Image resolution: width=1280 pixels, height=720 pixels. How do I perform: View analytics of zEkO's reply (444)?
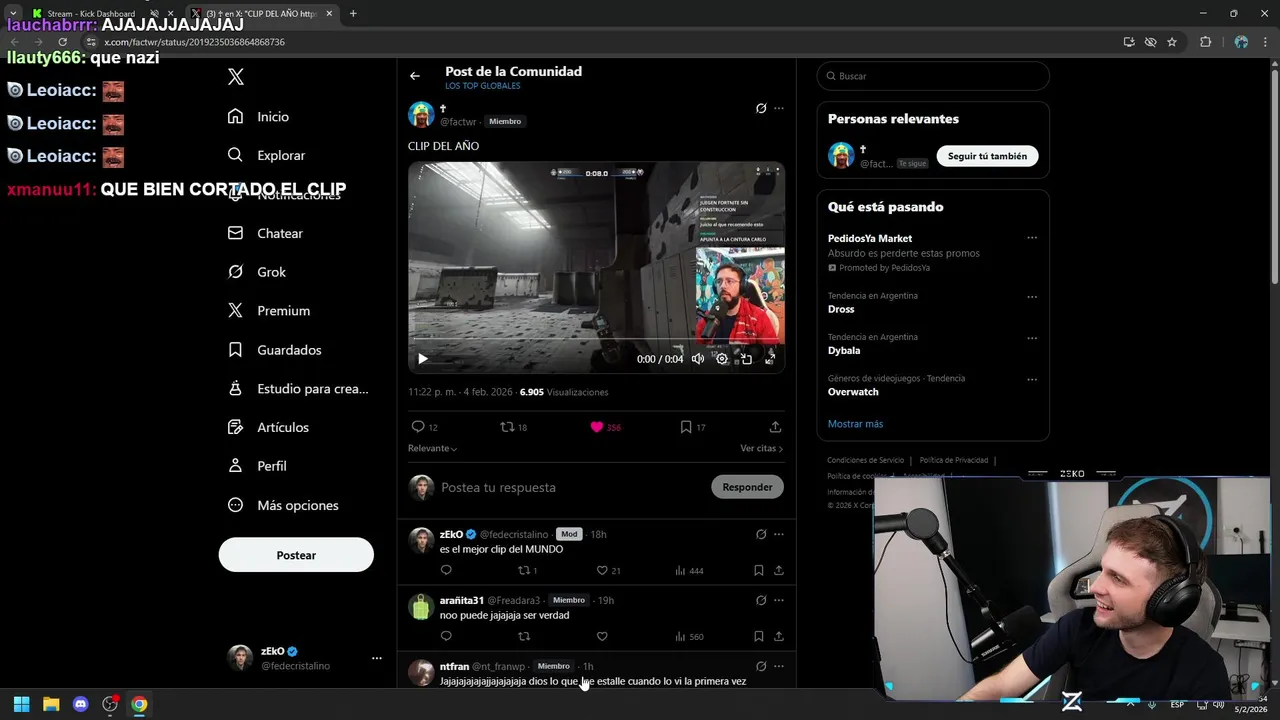[x=689, y=571]
